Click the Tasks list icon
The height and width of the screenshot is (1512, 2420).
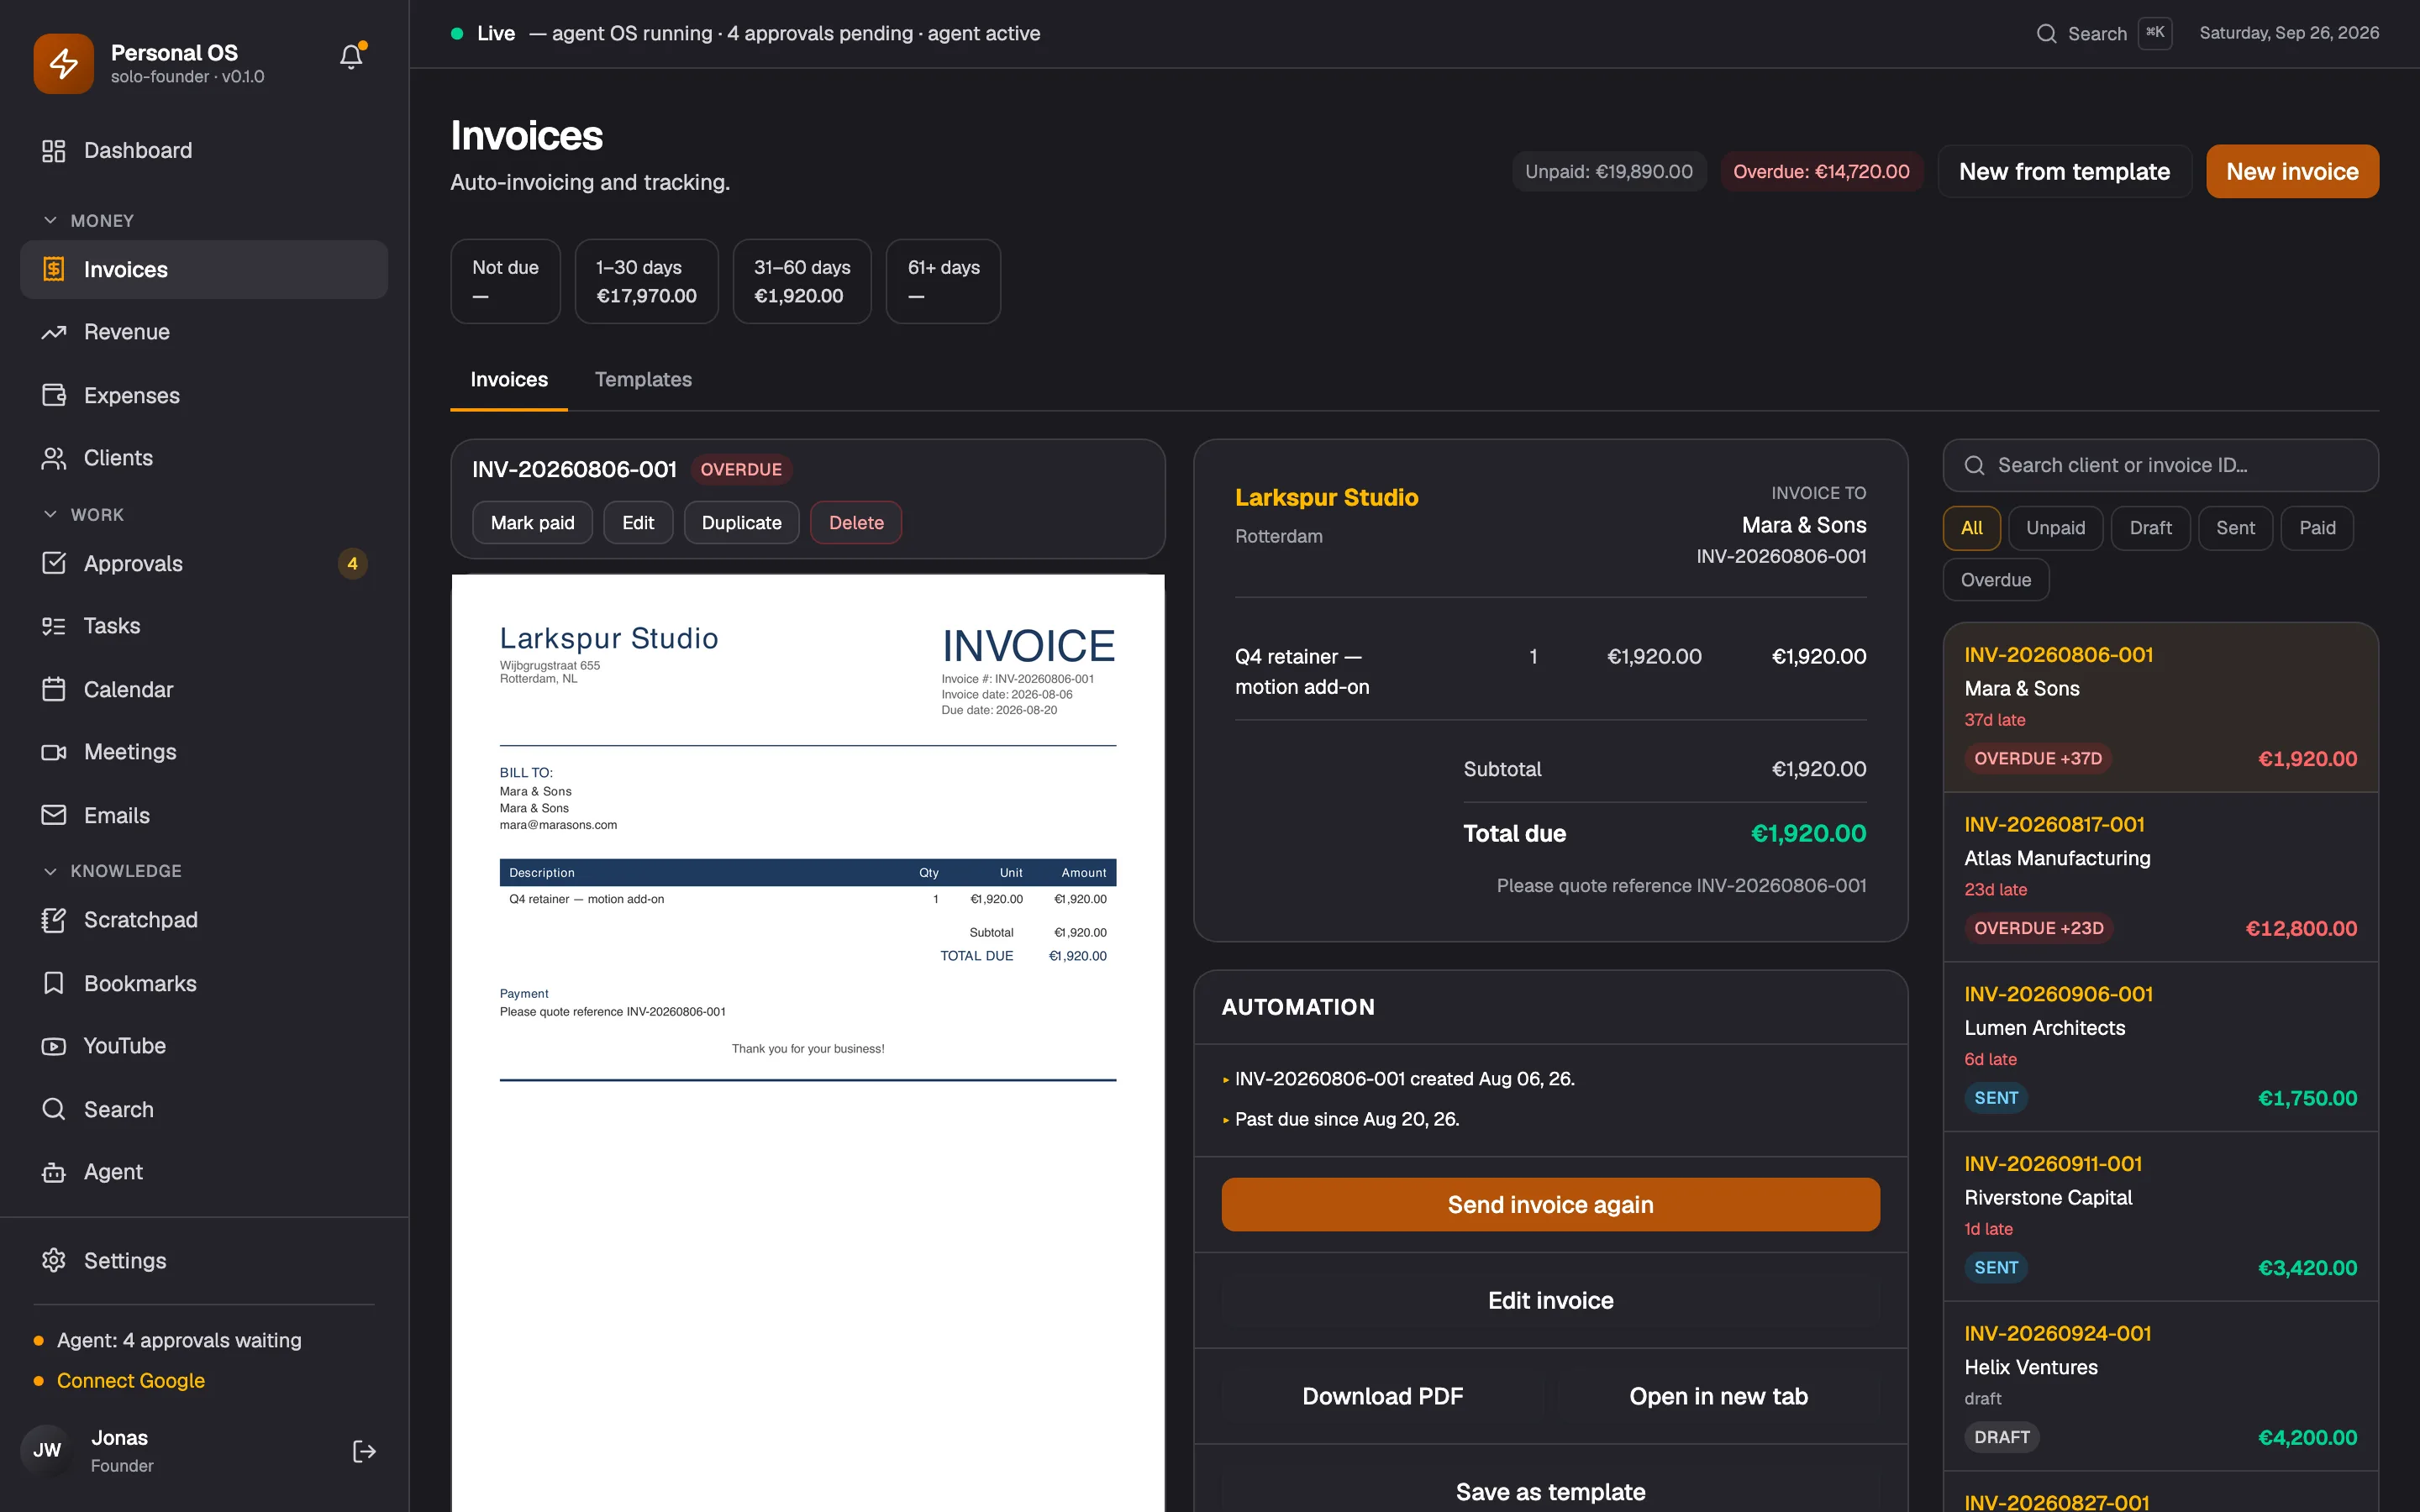point(54,626)
